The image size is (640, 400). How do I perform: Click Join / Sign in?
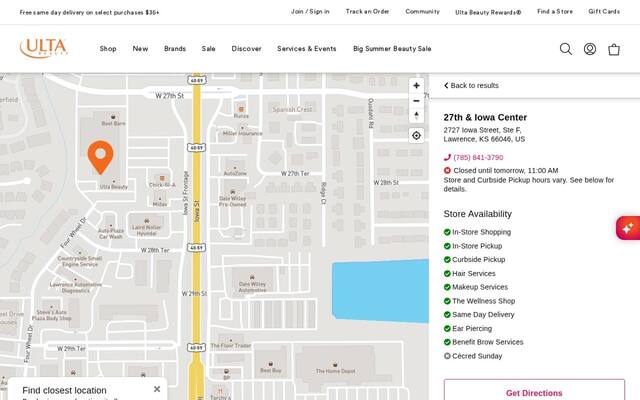[x=310, y=11]
